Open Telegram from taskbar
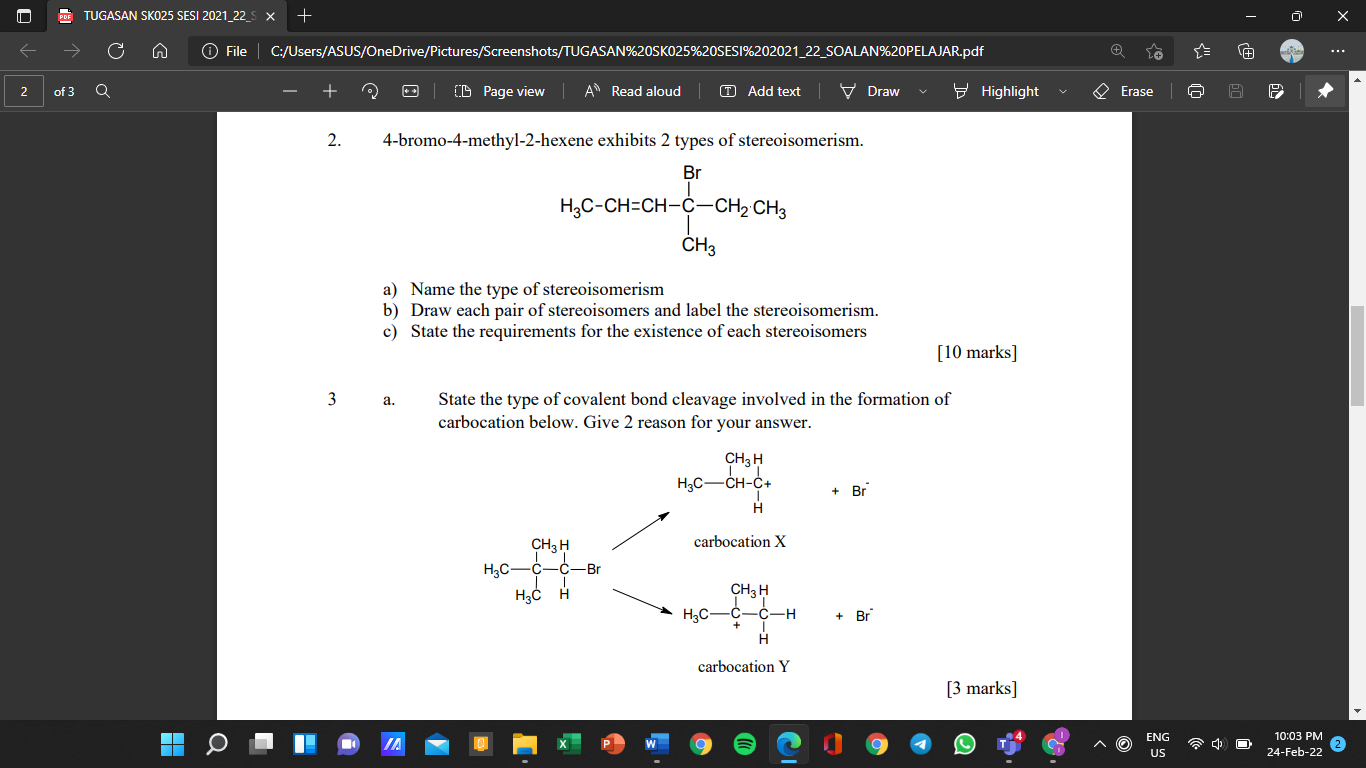The image size is (1366, 768). pyautogui.click(x=920, y=744)
